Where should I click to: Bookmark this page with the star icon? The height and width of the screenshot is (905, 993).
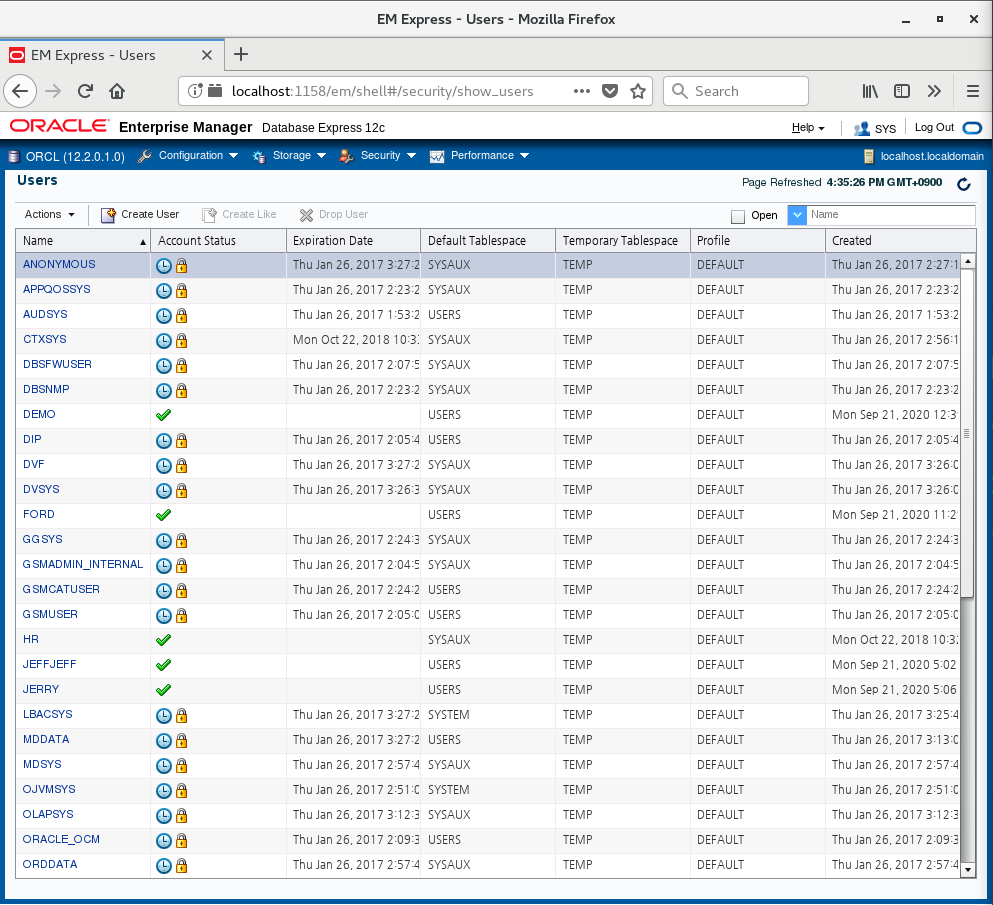pyautogui.click(x=638, y=91)
